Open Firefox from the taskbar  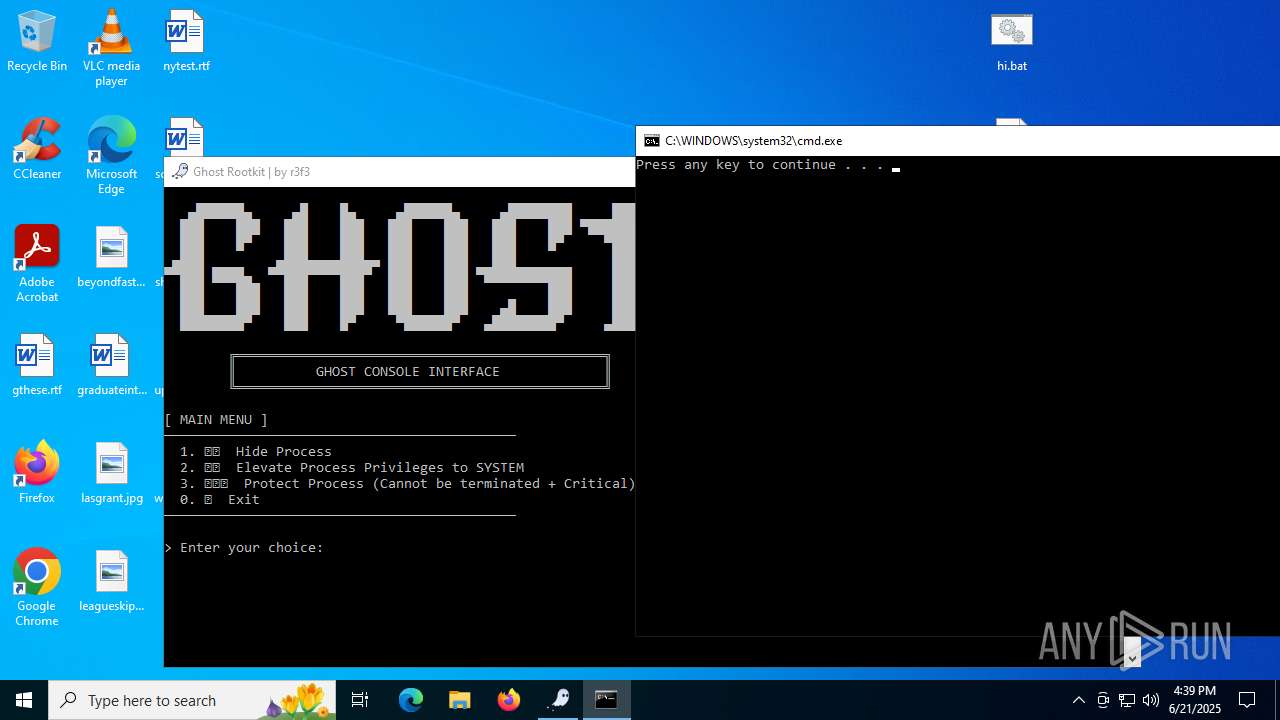click(x=509, y=700)
